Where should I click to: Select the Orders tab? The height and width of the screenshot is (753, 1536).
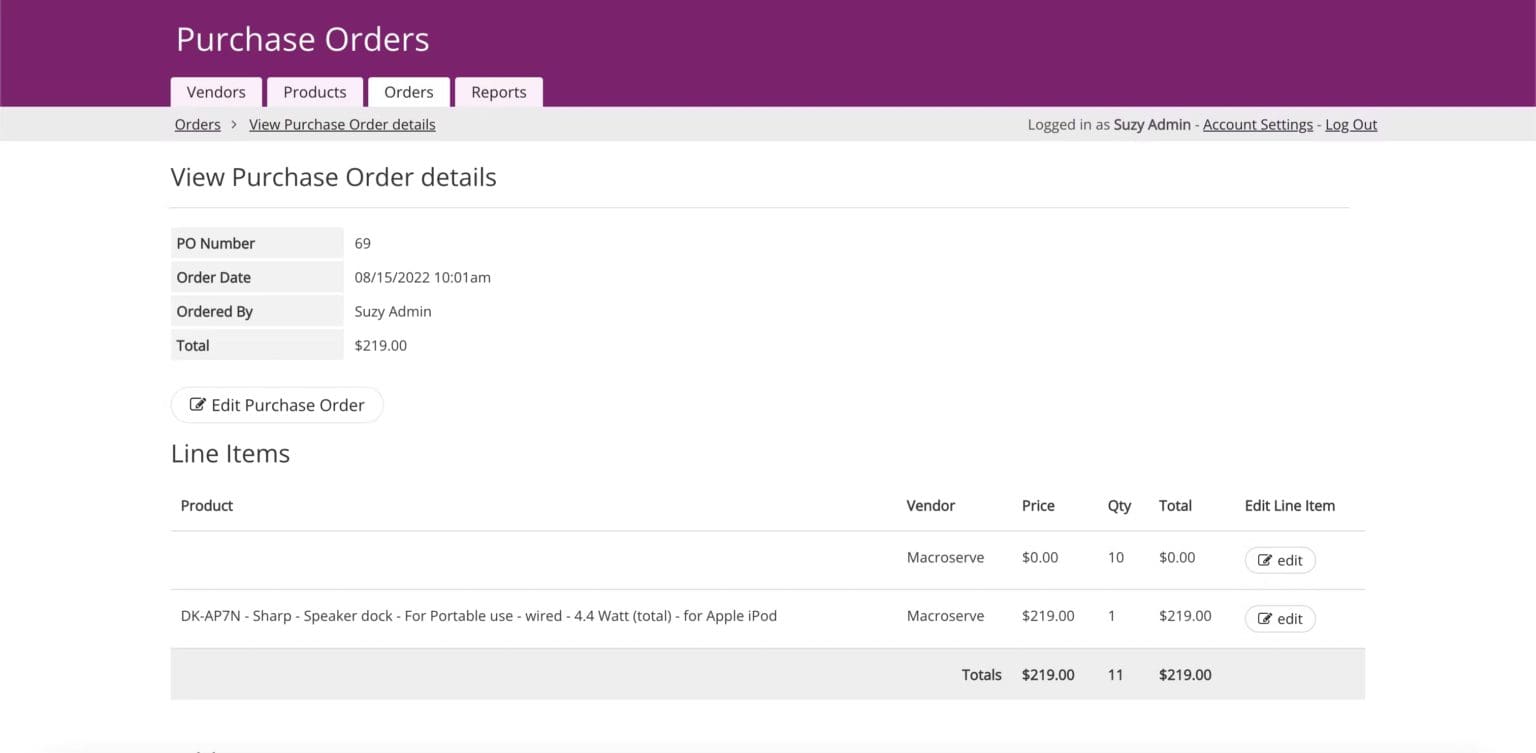click(x=408, y=91)
